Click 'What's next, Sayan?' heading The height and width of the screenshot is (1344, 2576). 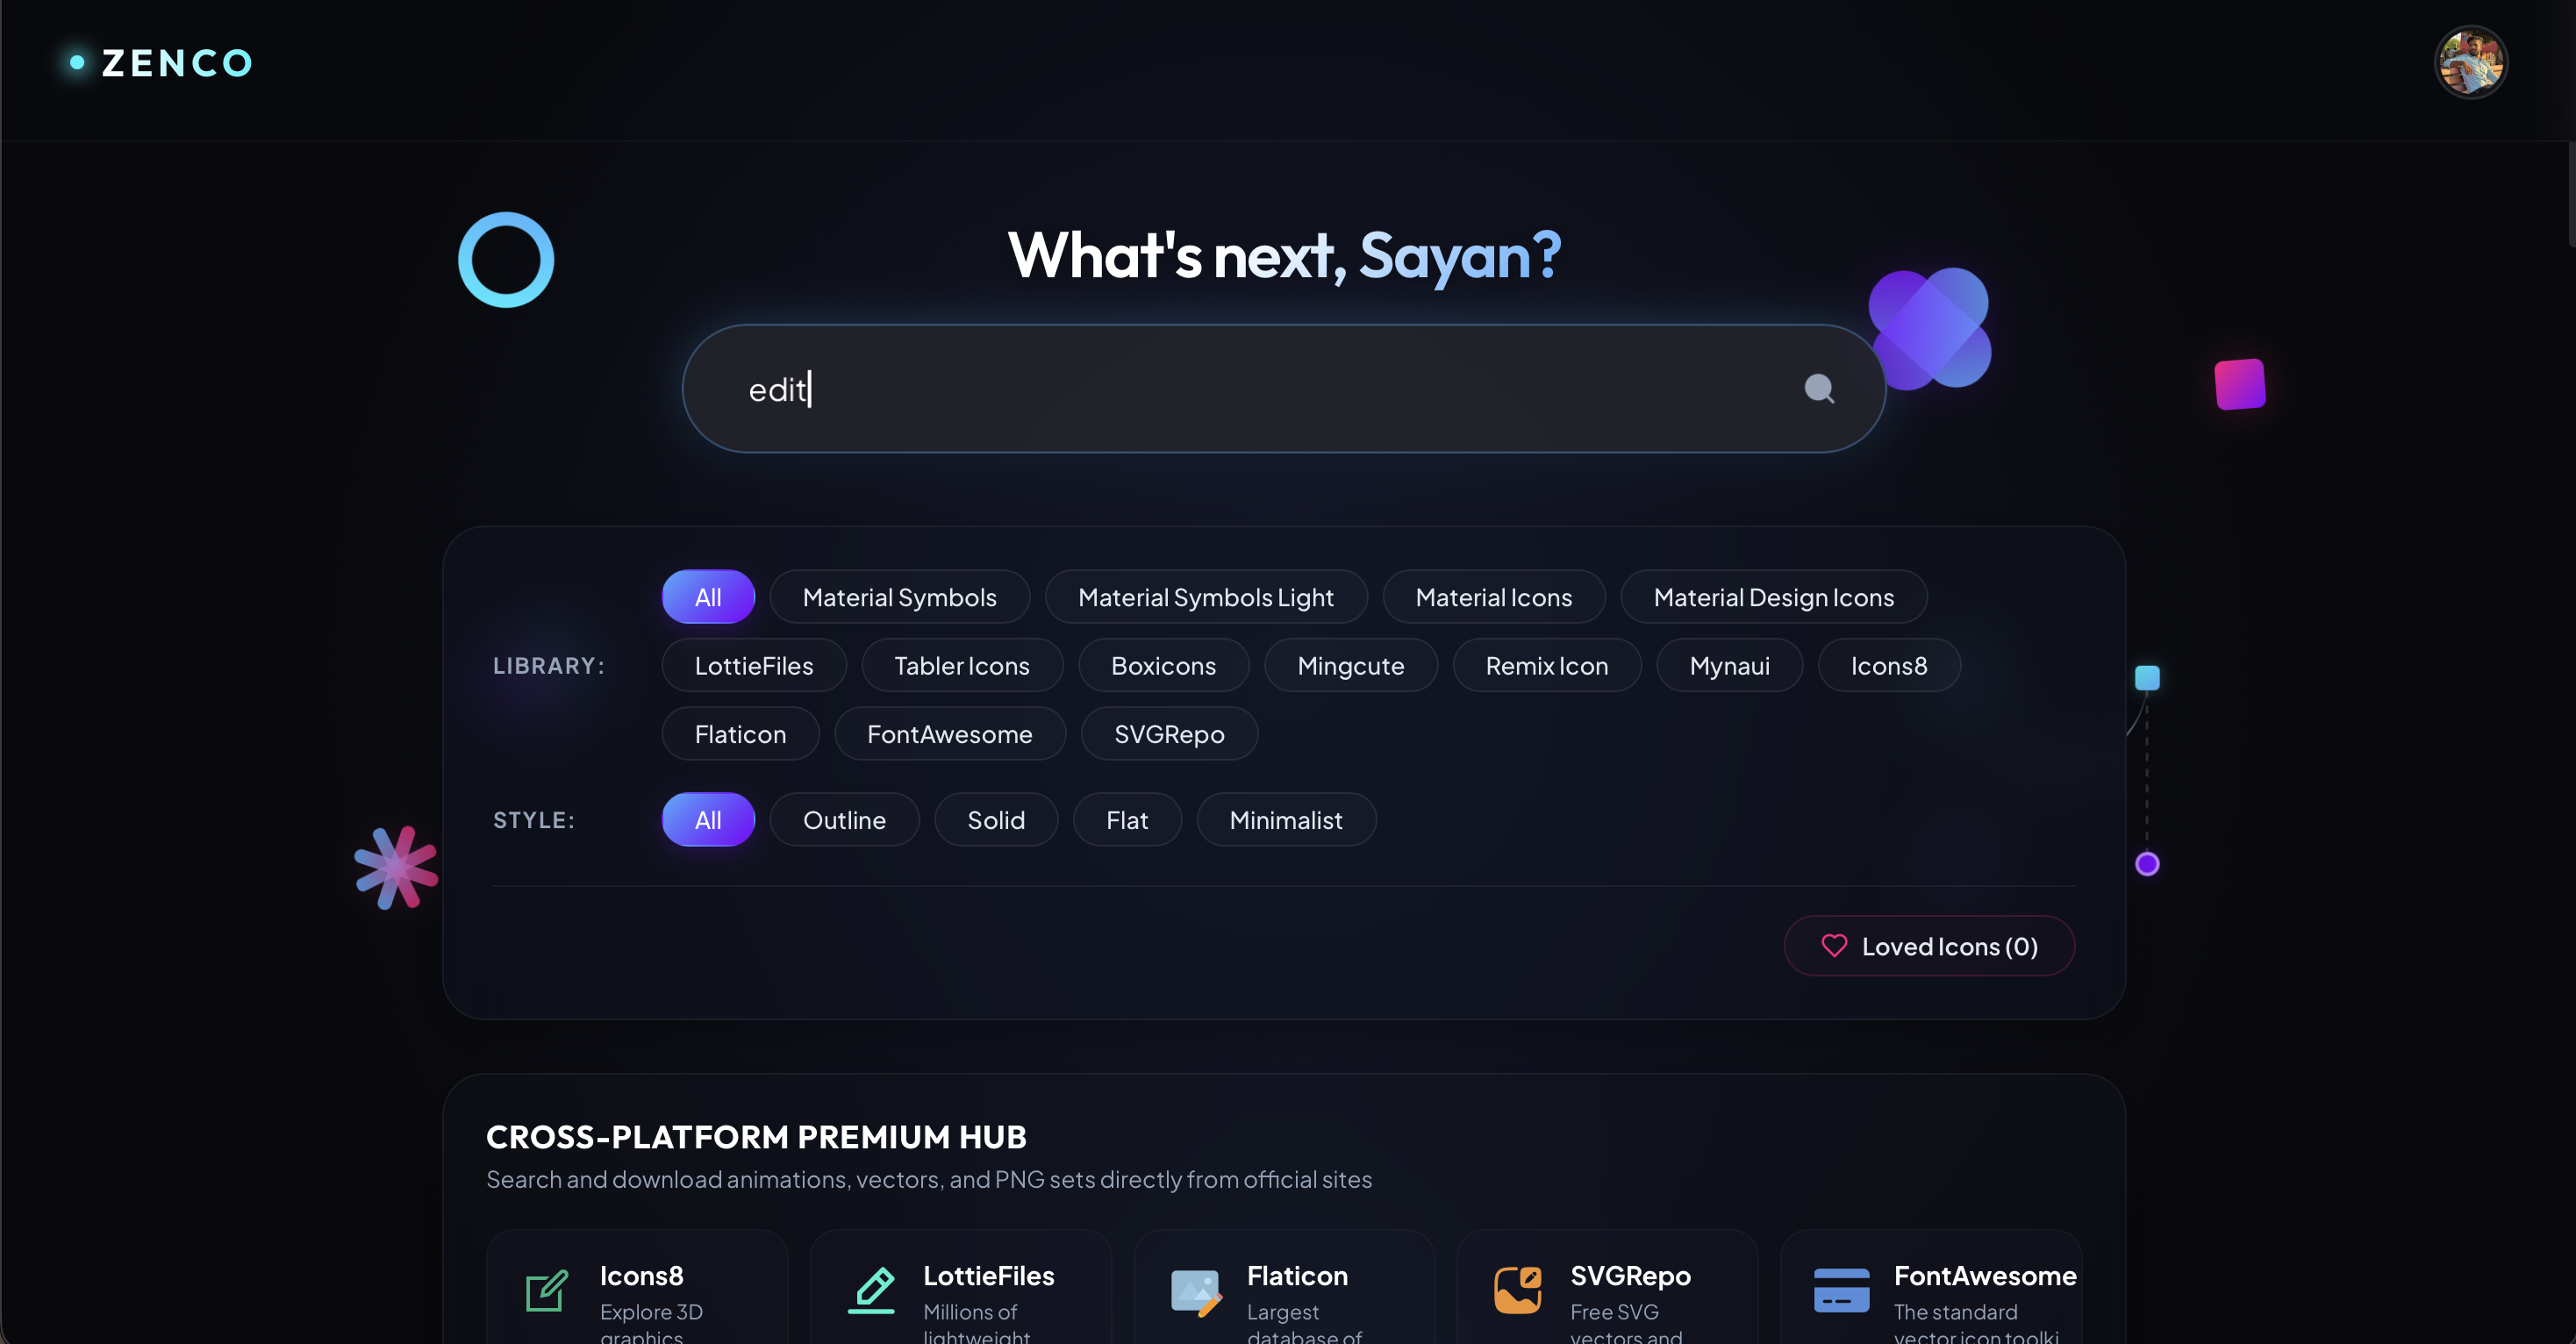tap(1284, 255)
